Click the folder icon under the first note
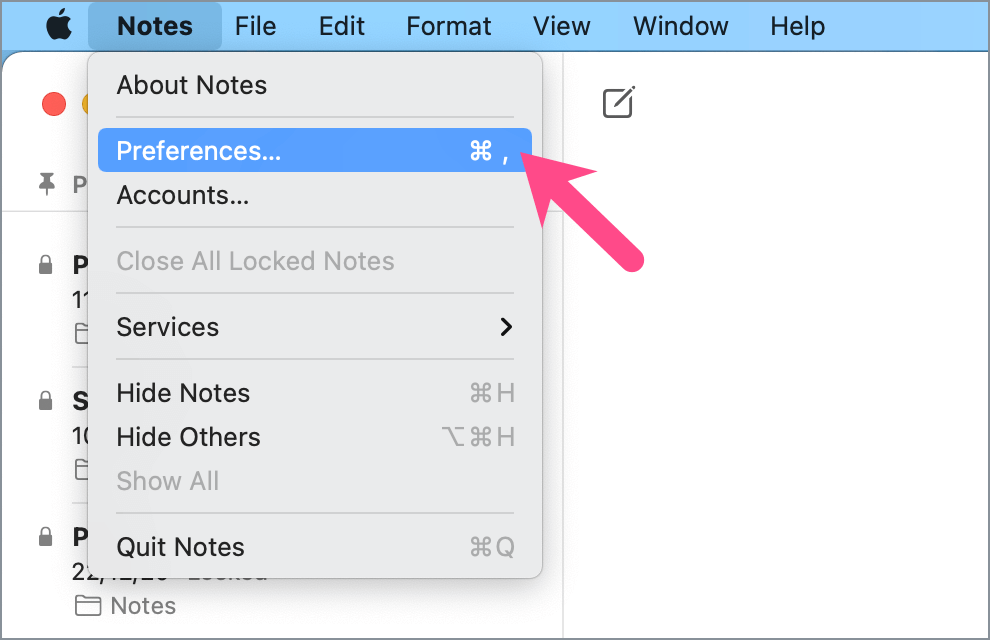Viewport: 990px width, 640px height. [80, 335]
